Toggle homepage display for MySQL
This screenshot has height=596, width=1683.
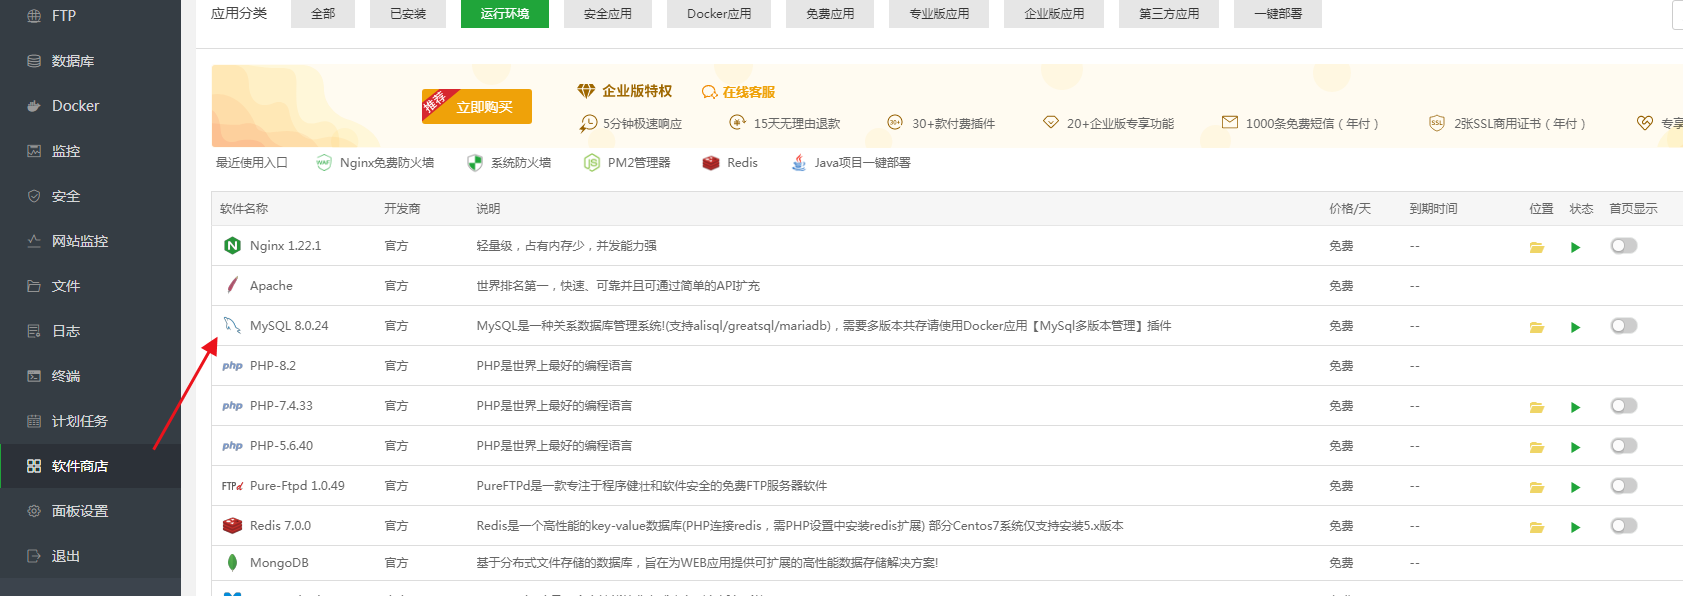point(1624,326)
